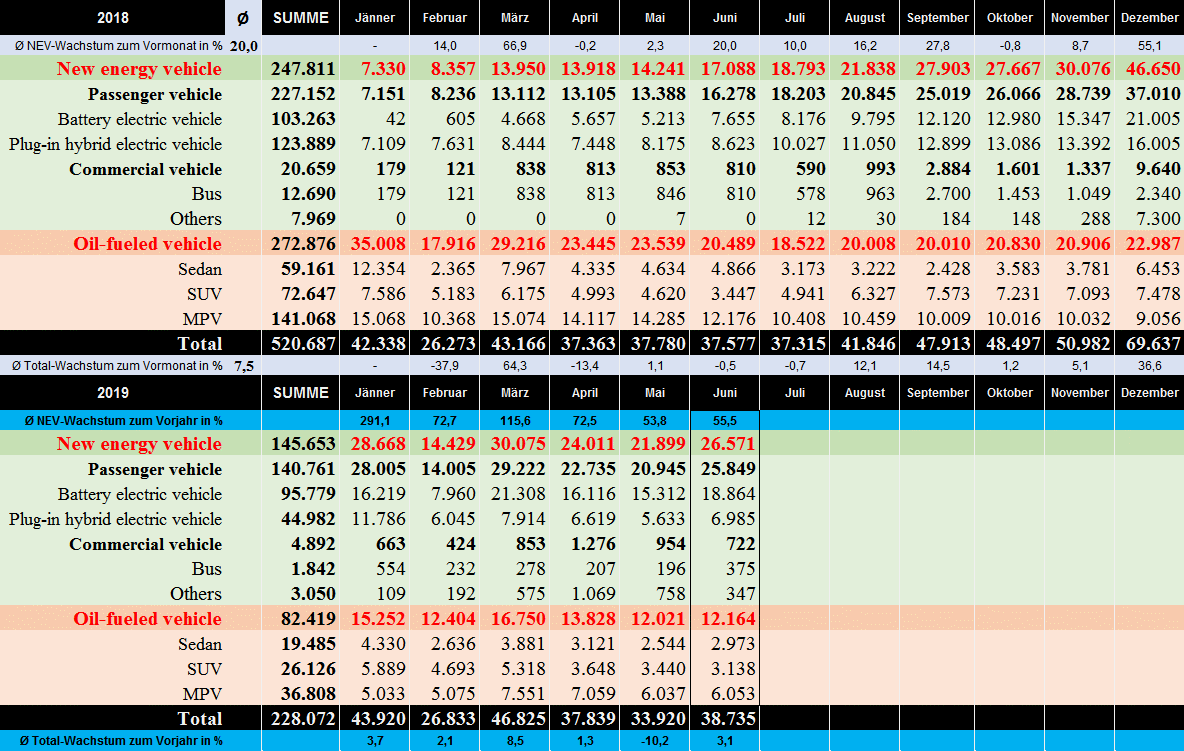Screen dimensions: 1184x751
Task: Click the Ø Total-Wachstum zum Vorjahr label
Action: [x=122, y=740]
